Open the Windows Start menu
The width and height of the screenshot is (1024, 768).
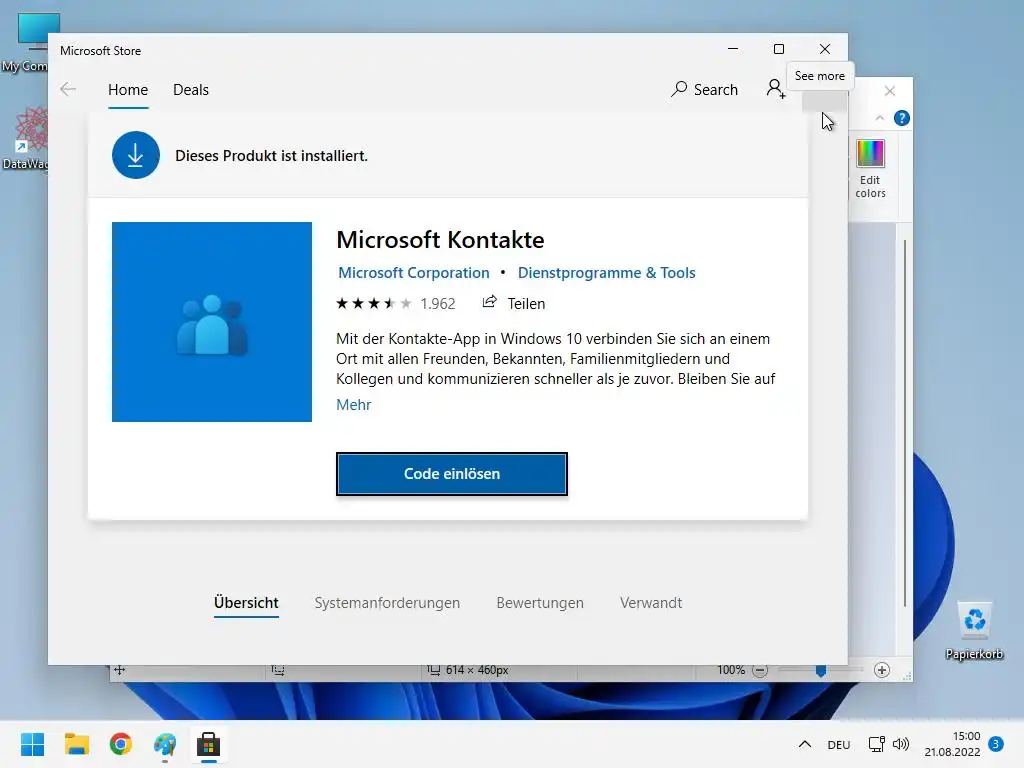33,744
